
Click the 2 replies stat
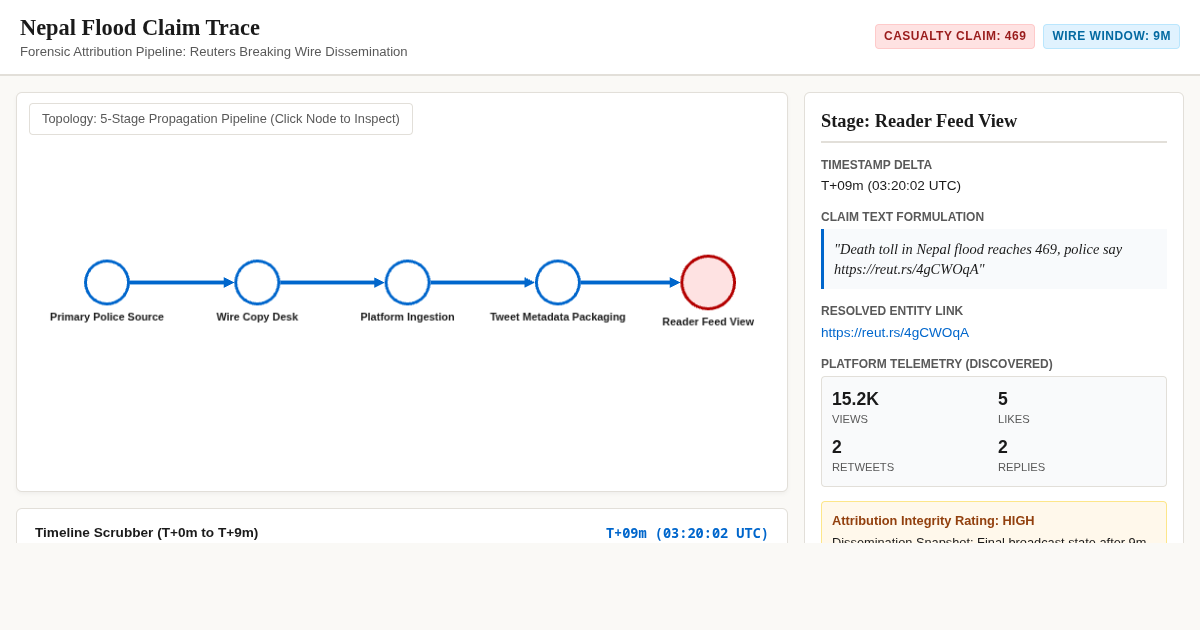[x=1021, y=455]
